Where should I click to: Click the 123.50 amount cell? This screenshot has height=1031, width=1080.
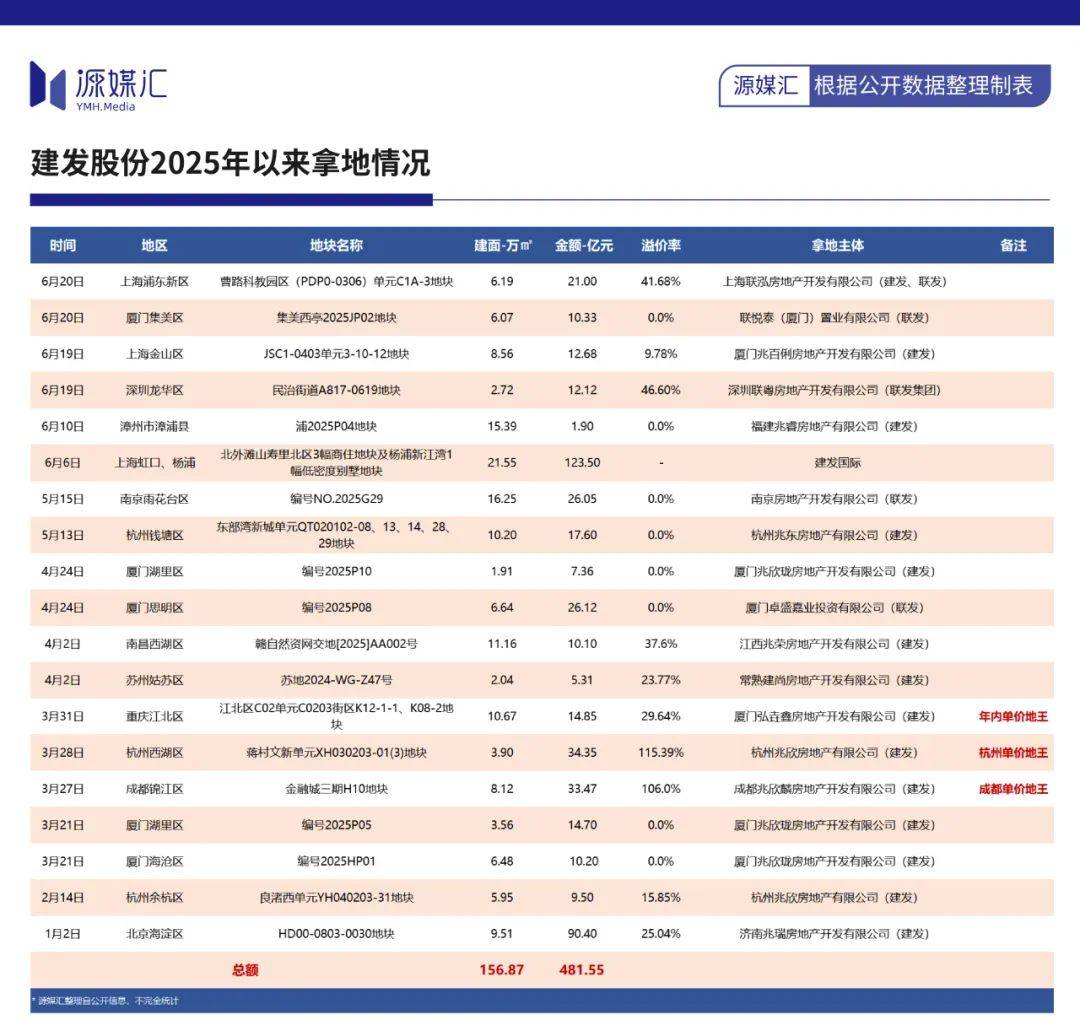coord(582,463)
